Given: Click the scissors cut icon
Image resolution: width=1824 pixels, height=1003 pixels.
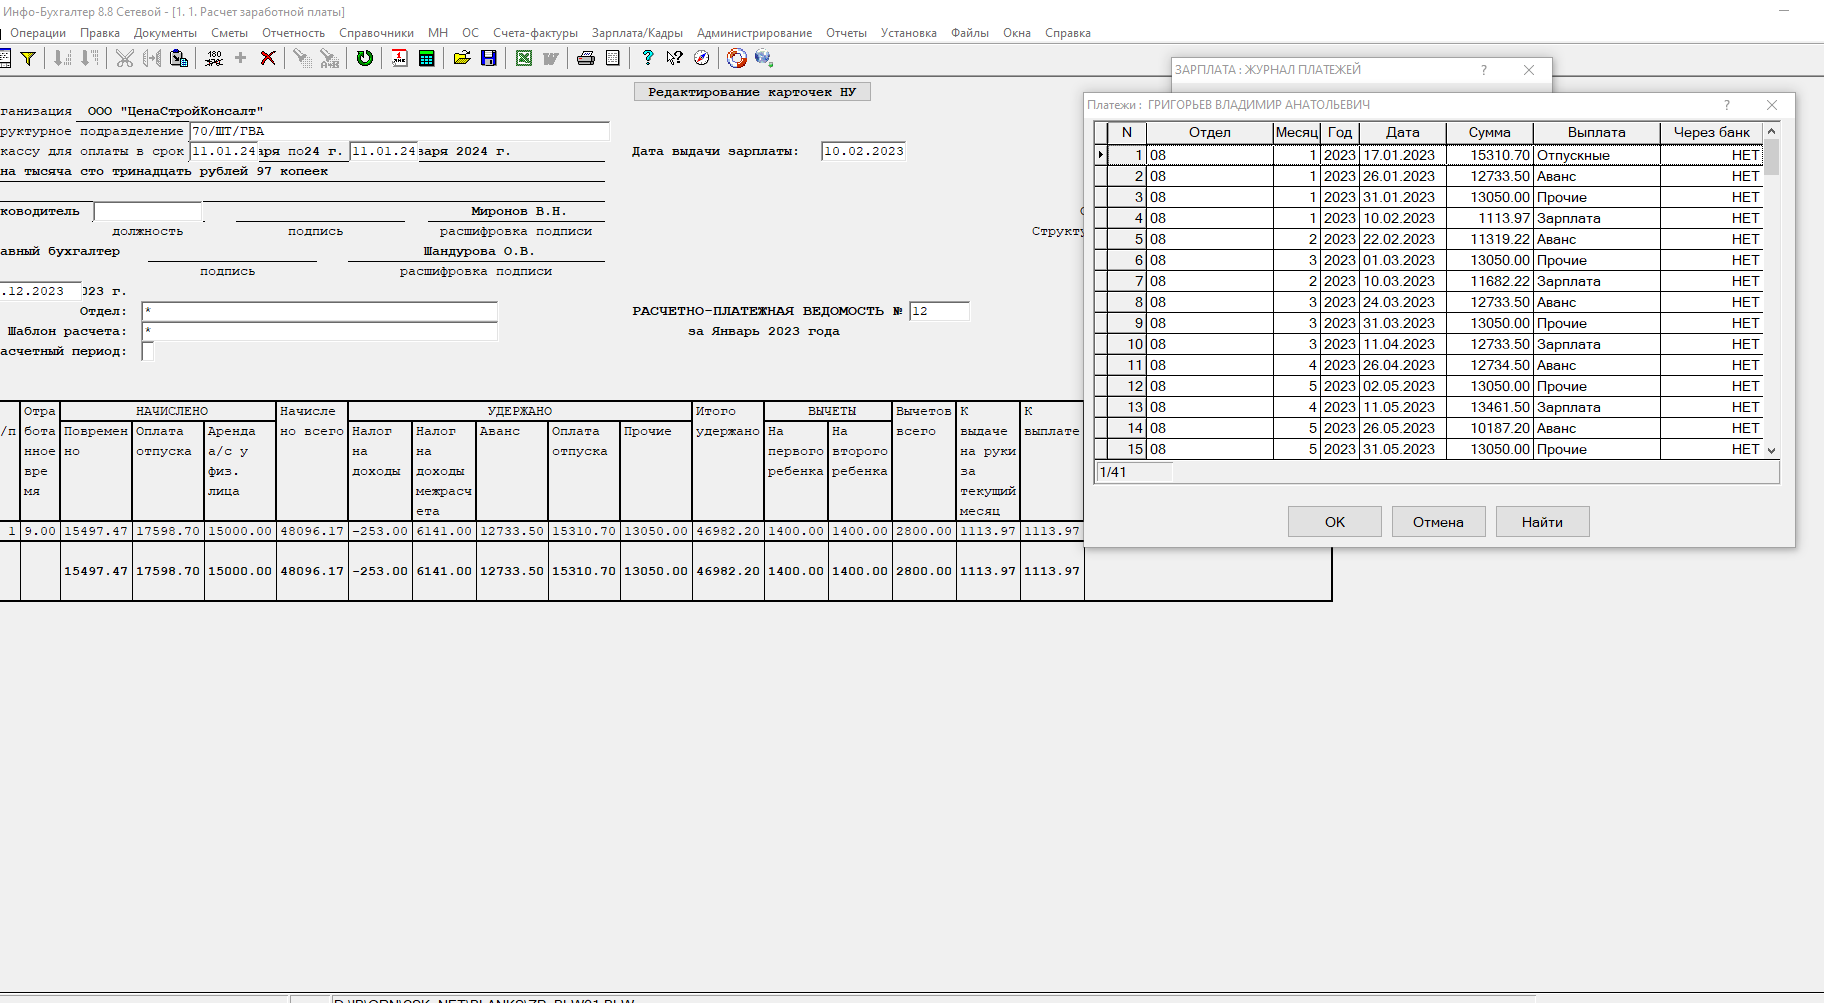Looking at the screenshot, I should (x=124, y=58).
